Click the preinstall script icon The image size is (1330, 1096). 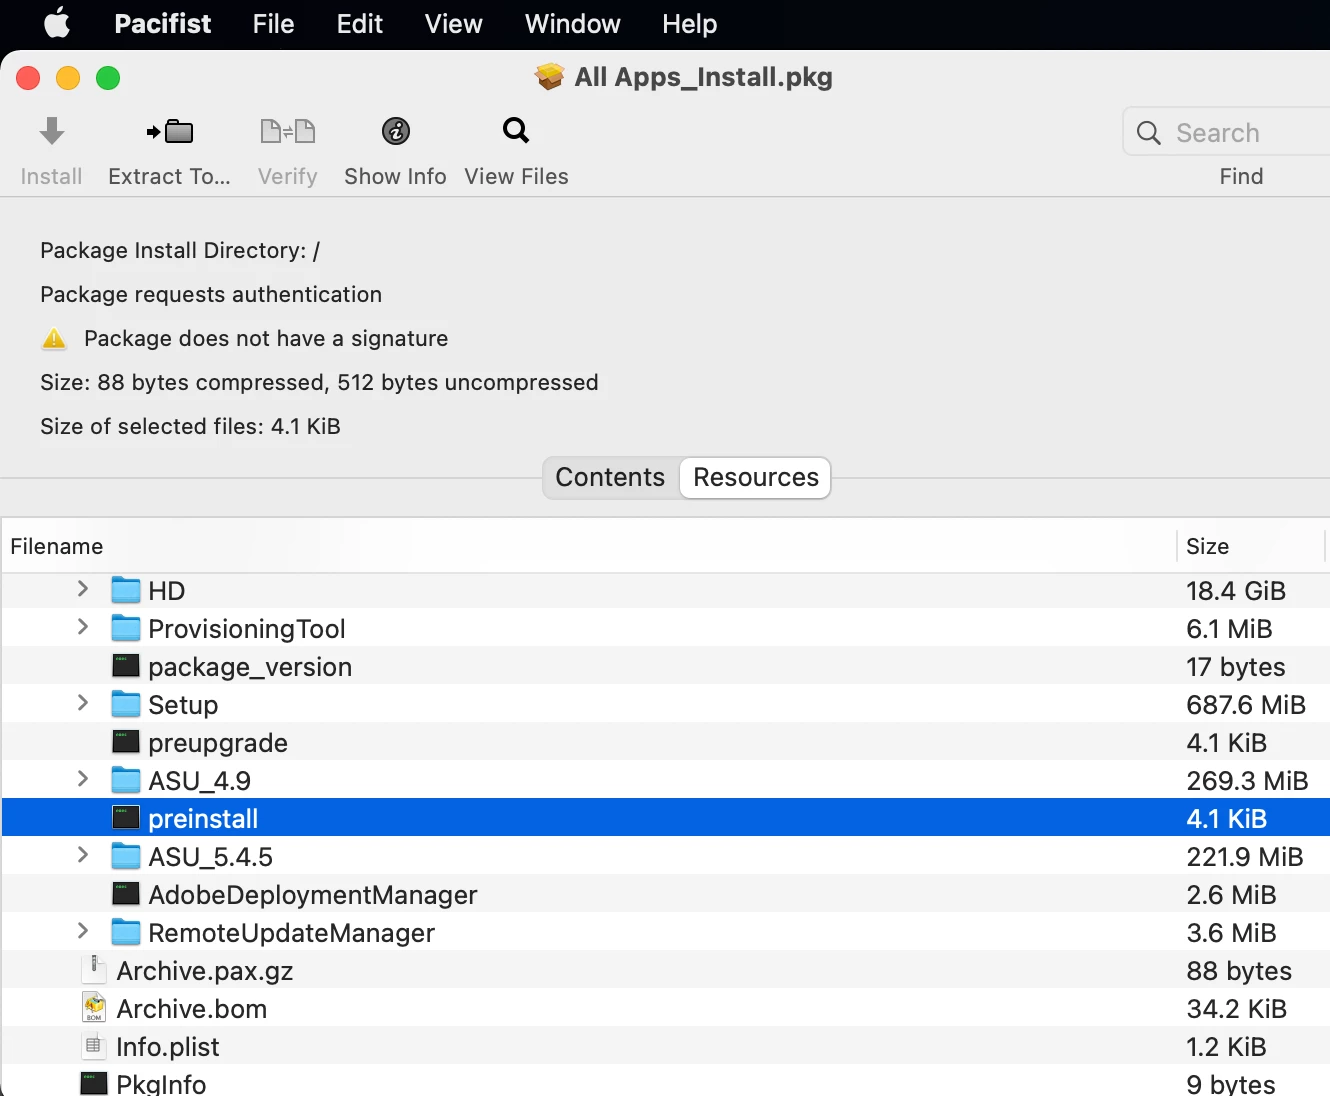126,818
